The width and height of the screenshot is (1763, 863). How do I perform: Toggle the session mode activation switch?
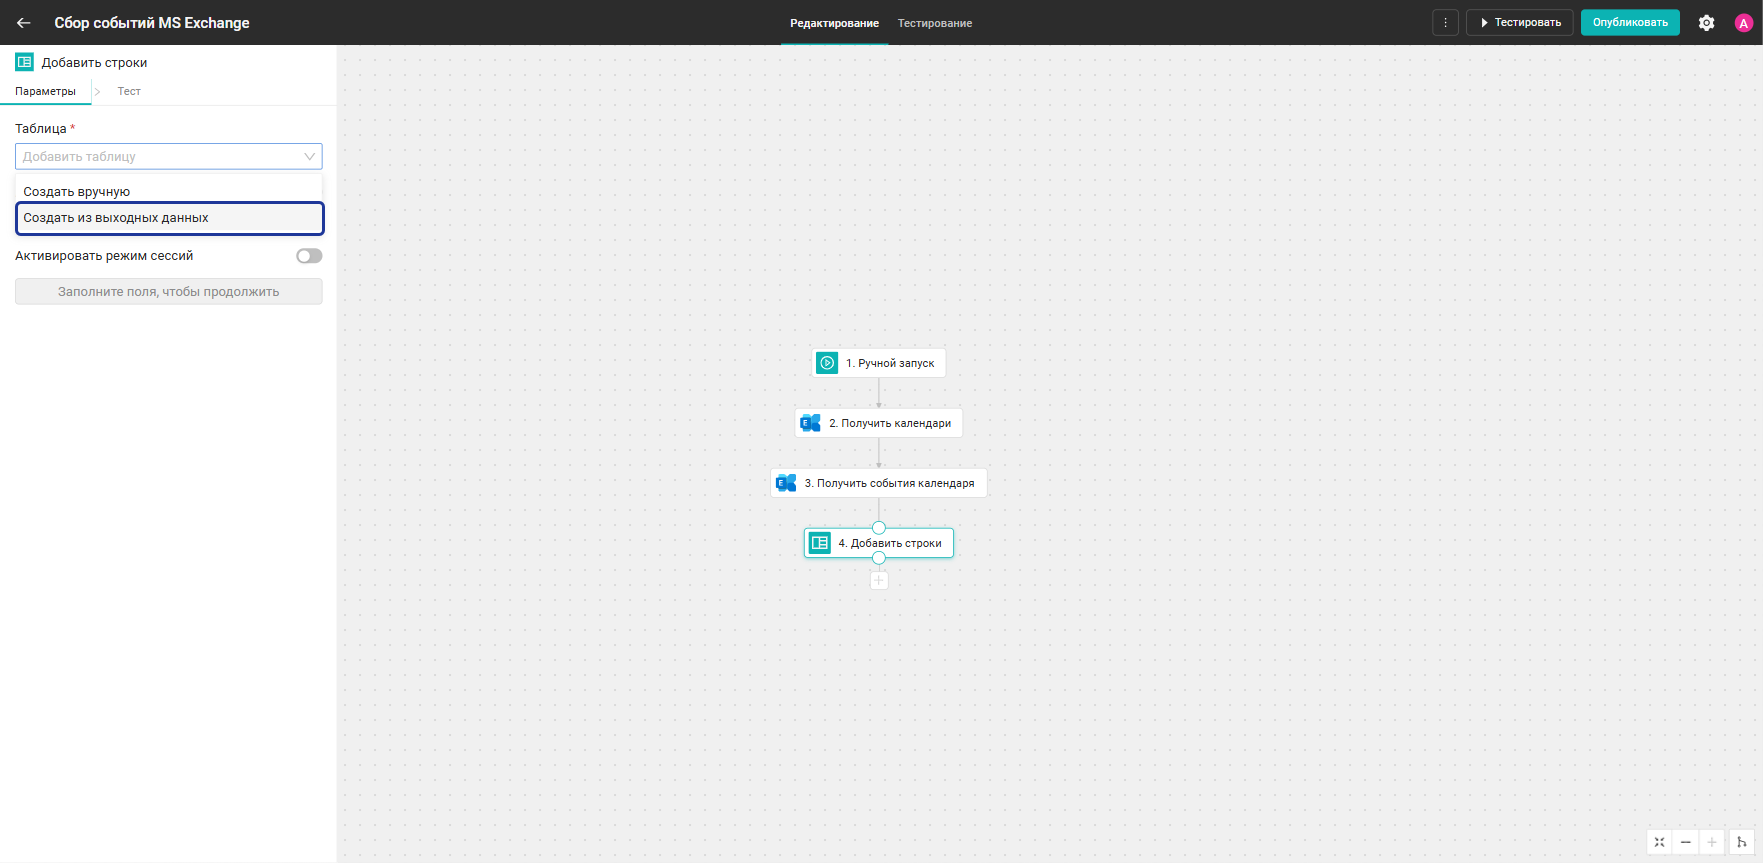coord(309,256)
